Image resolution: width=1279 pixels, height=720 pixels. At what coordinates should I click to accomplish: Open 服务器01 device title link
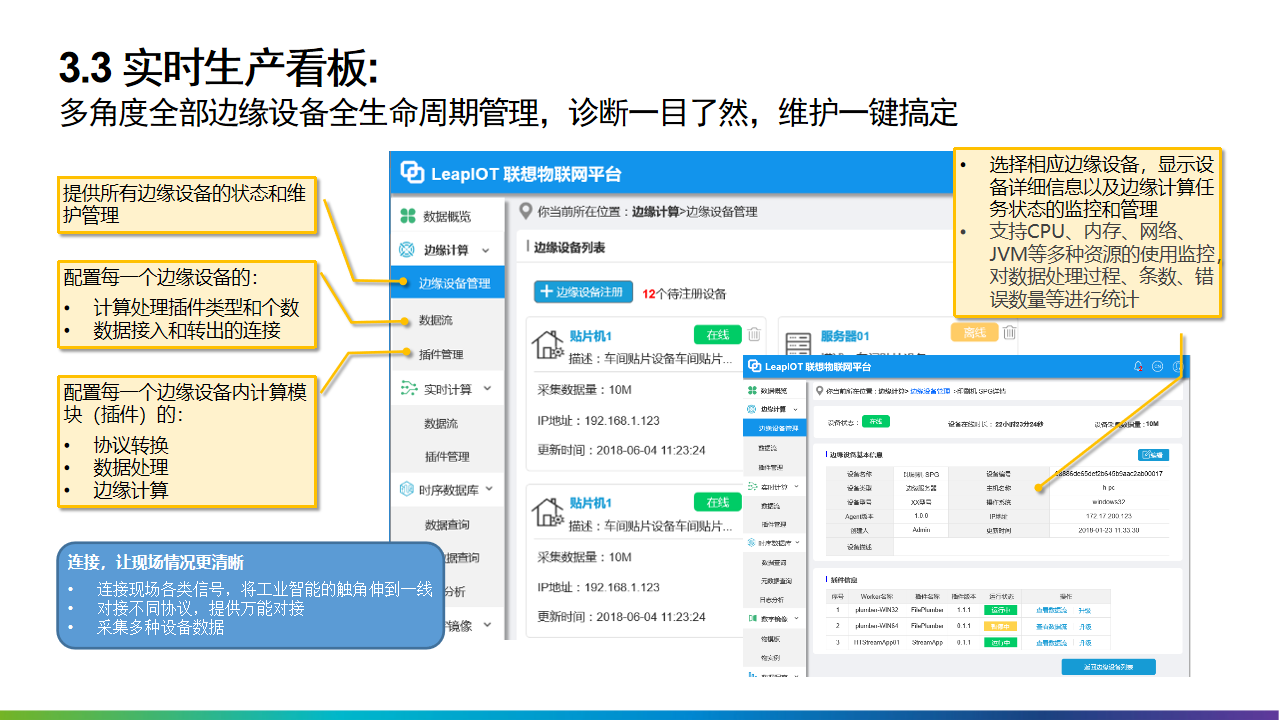845,336
